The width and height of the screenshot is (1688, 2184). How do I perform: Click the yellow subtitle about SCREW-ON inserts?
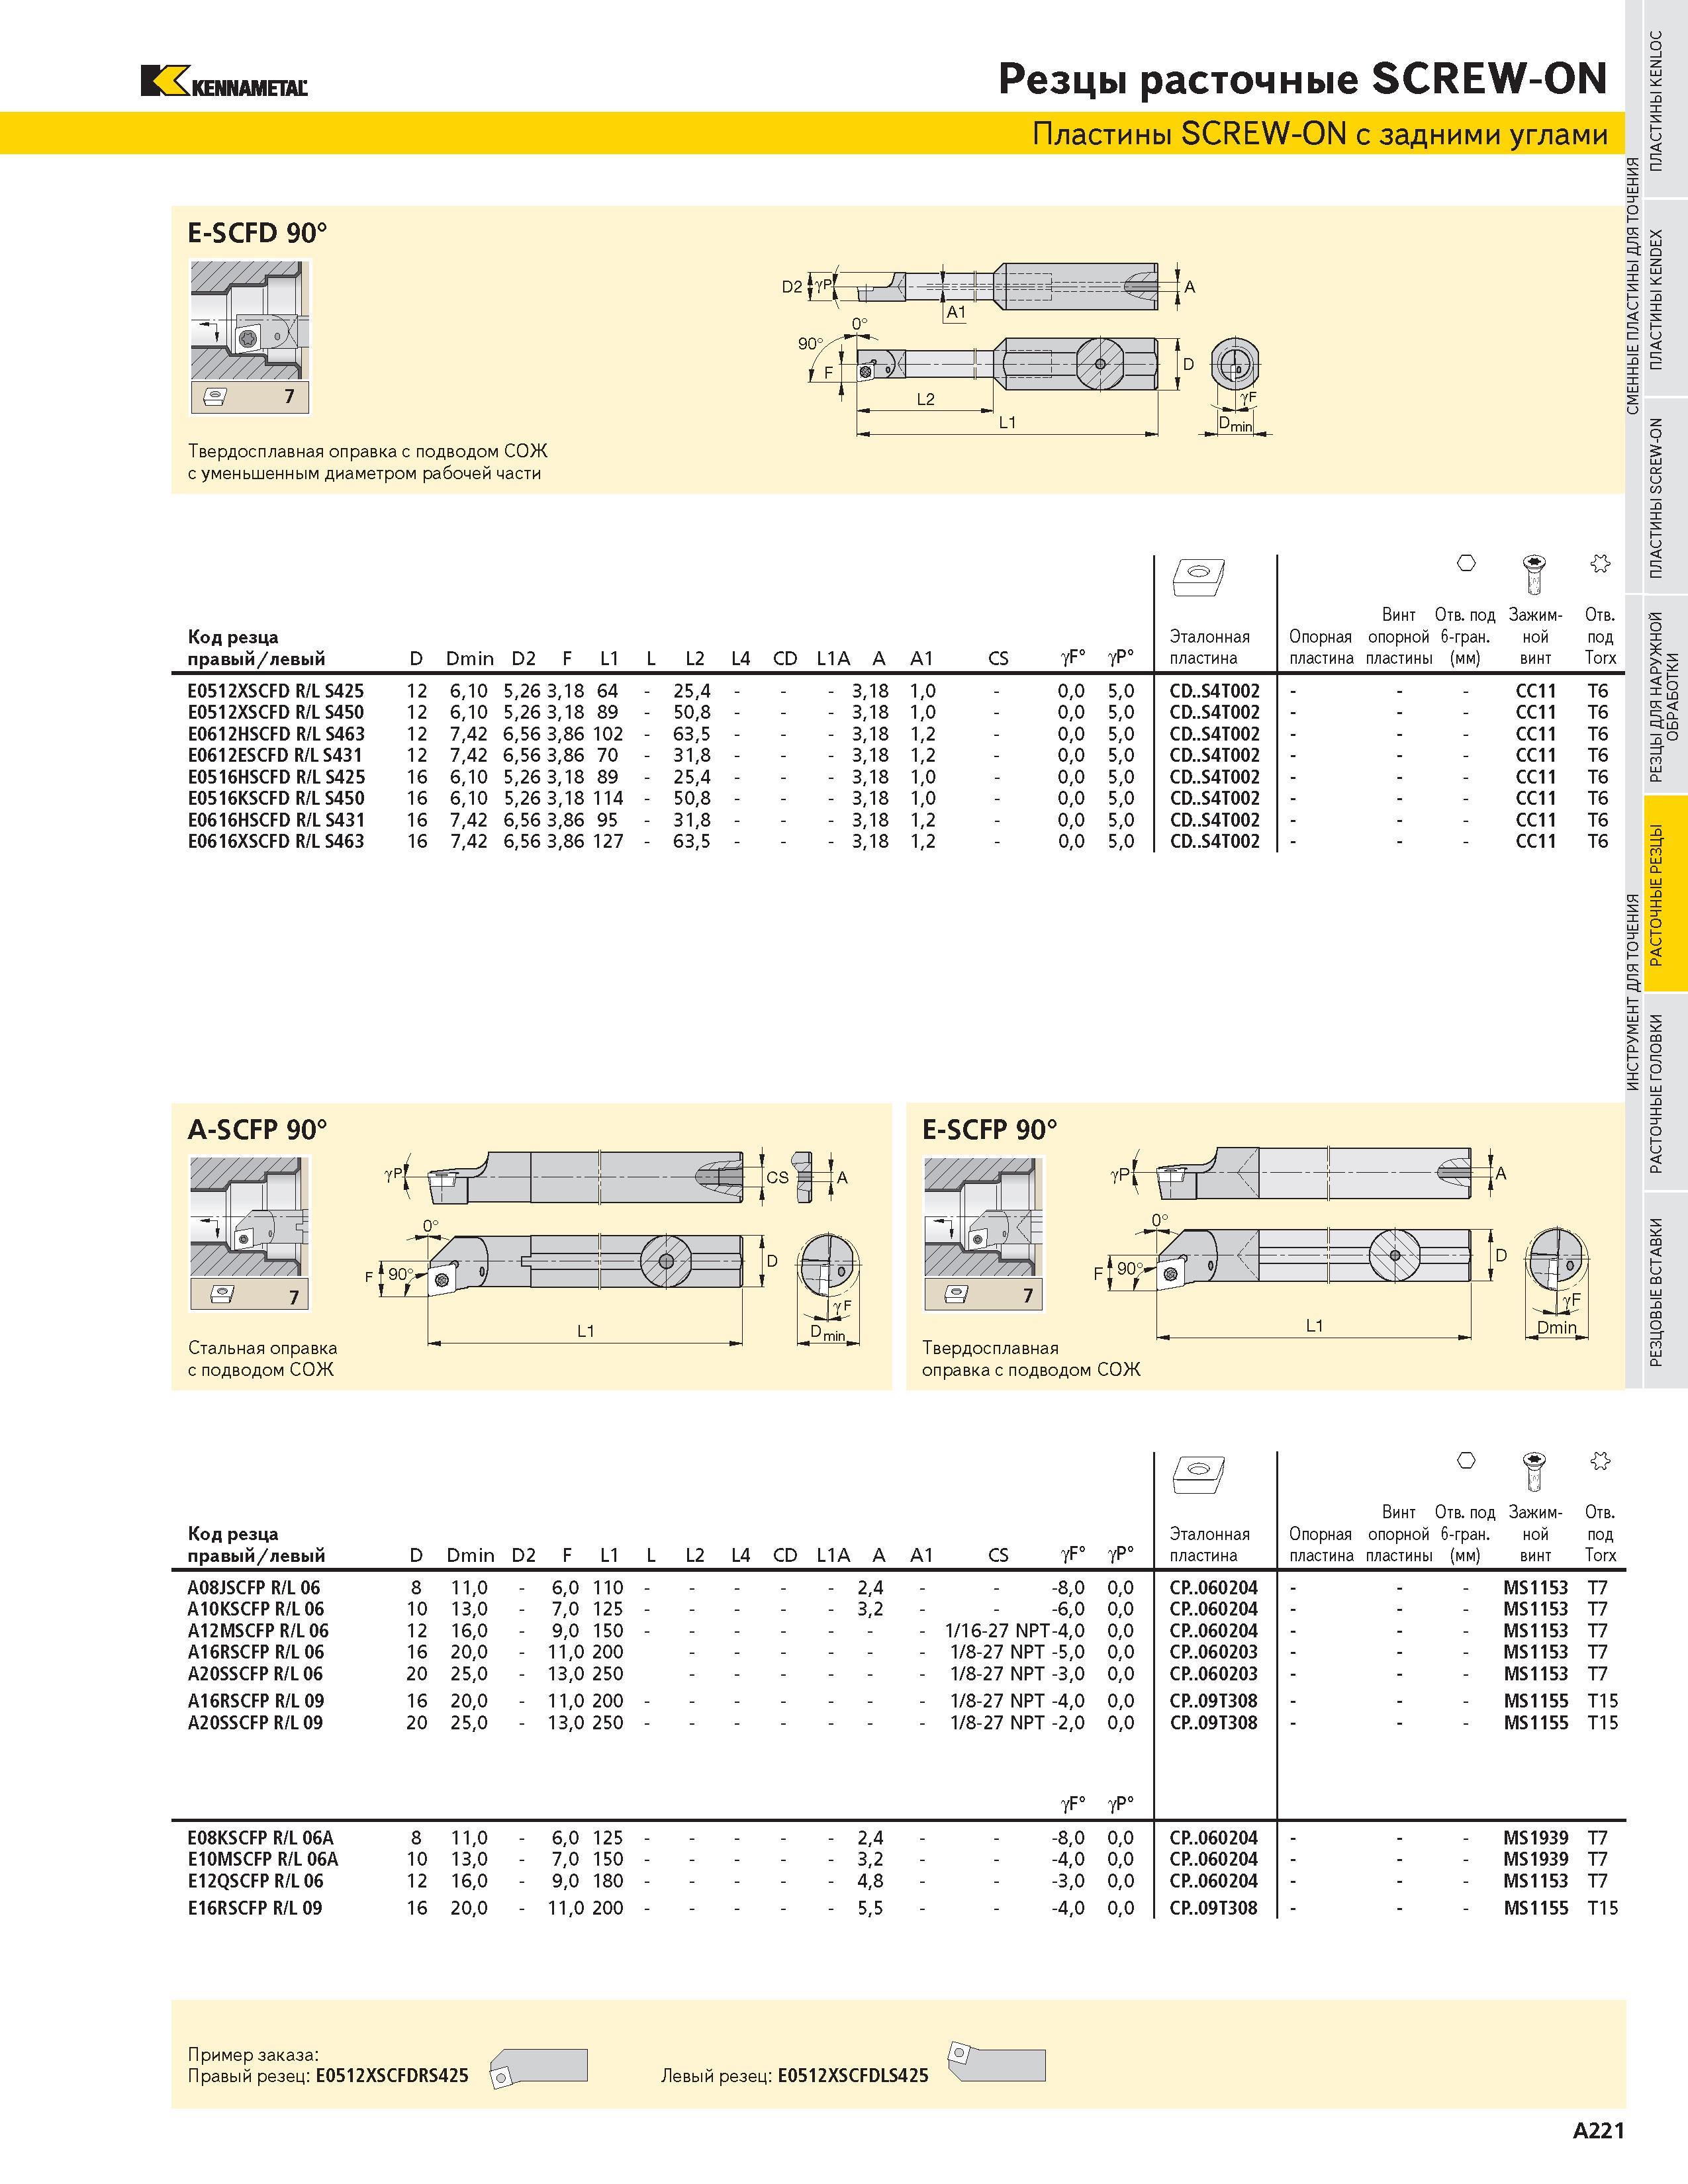pyautogui.click(x=1320, y=134)
